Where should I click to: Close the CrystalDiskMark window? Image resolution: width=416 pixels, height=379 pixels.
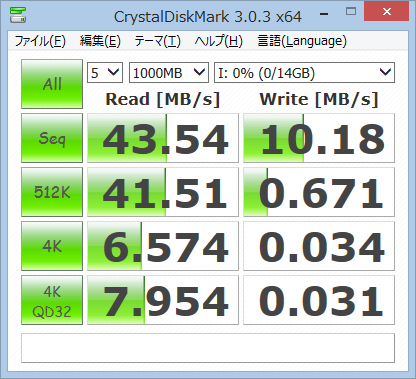(387, 11)
